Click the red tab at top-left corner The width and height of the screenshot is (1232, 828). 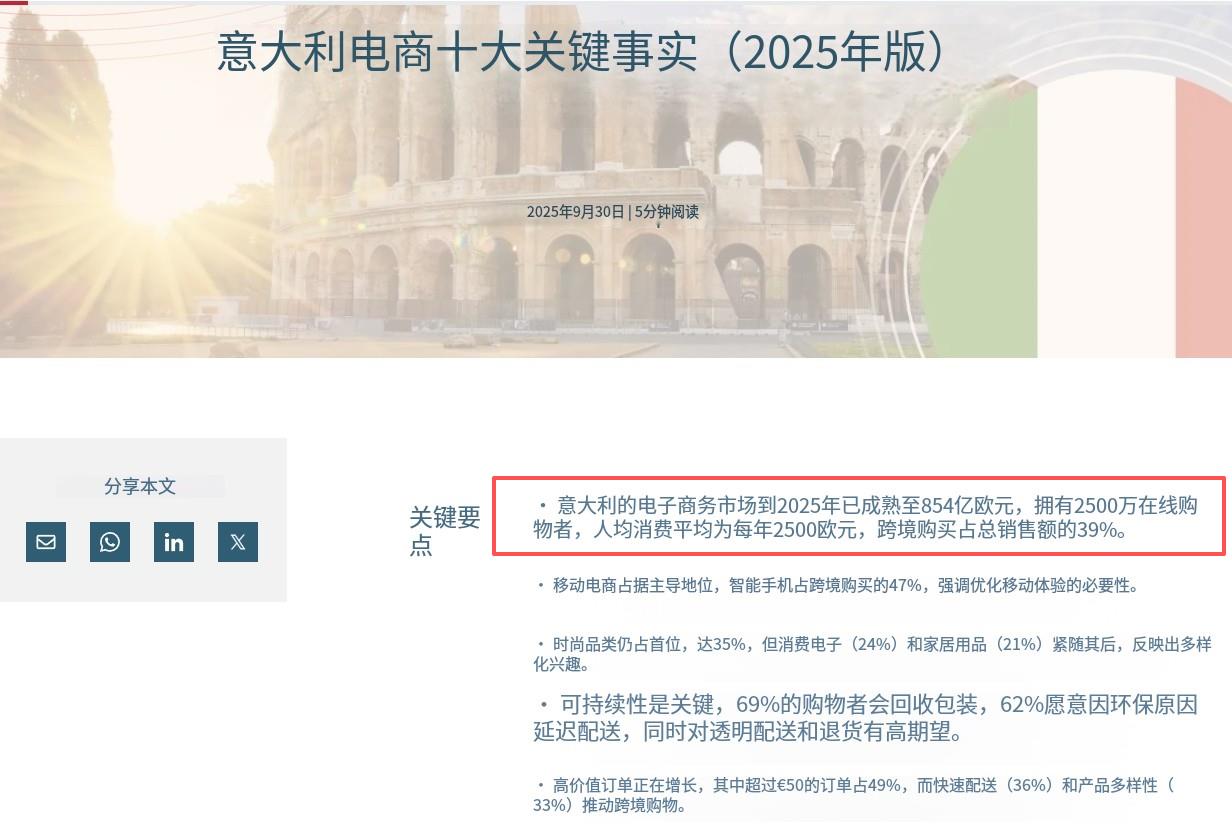[x=13, y=2]
